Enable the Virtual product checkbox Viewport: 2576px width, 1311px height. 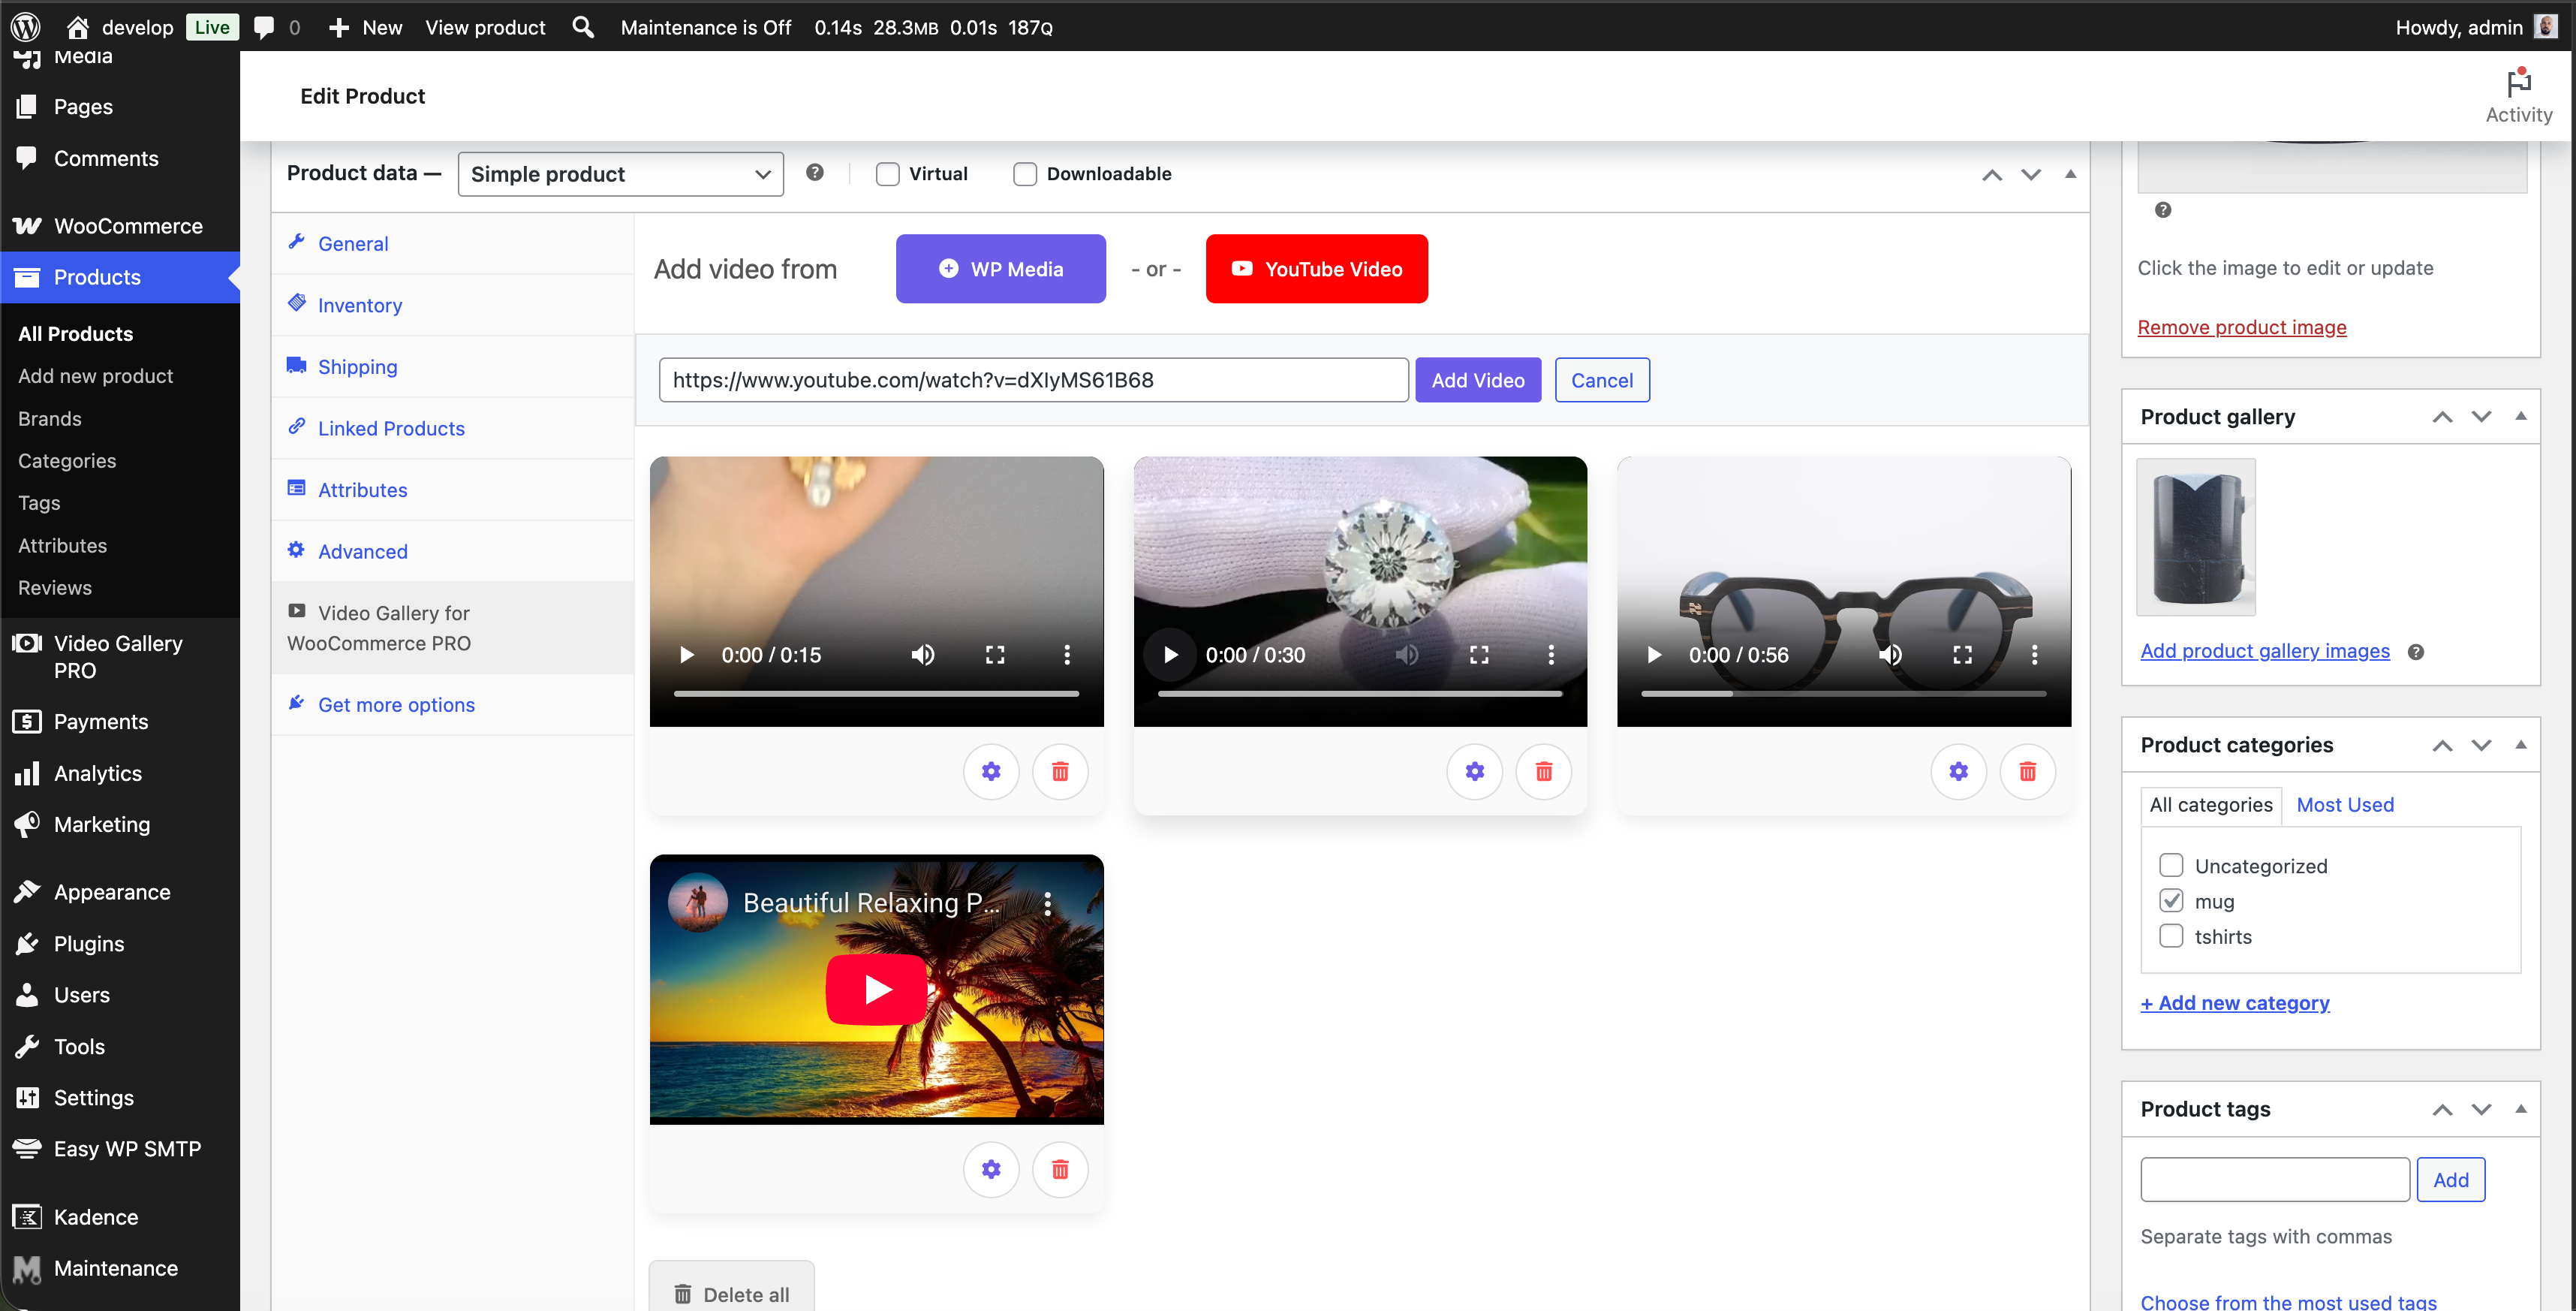tap(886, 173)
